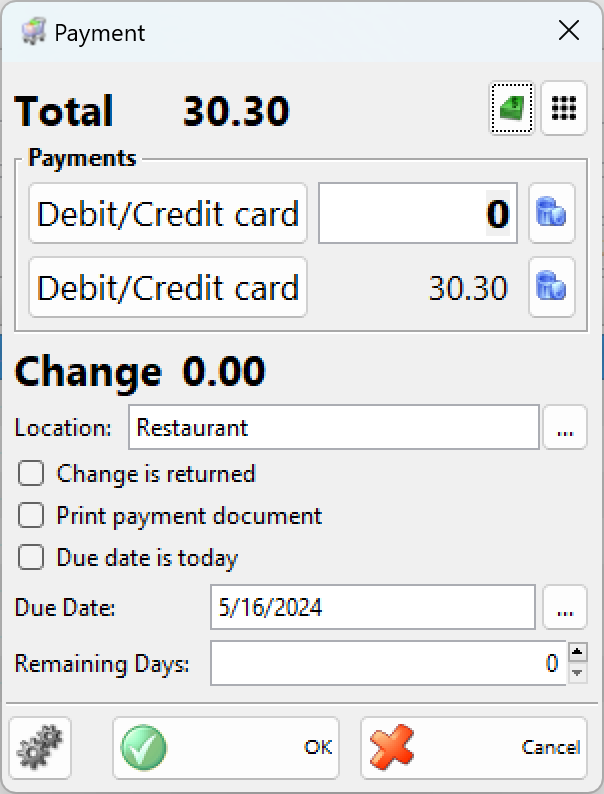
Task: Increase Remaining Days with the up arrow
Action: (x=577, y=653)
